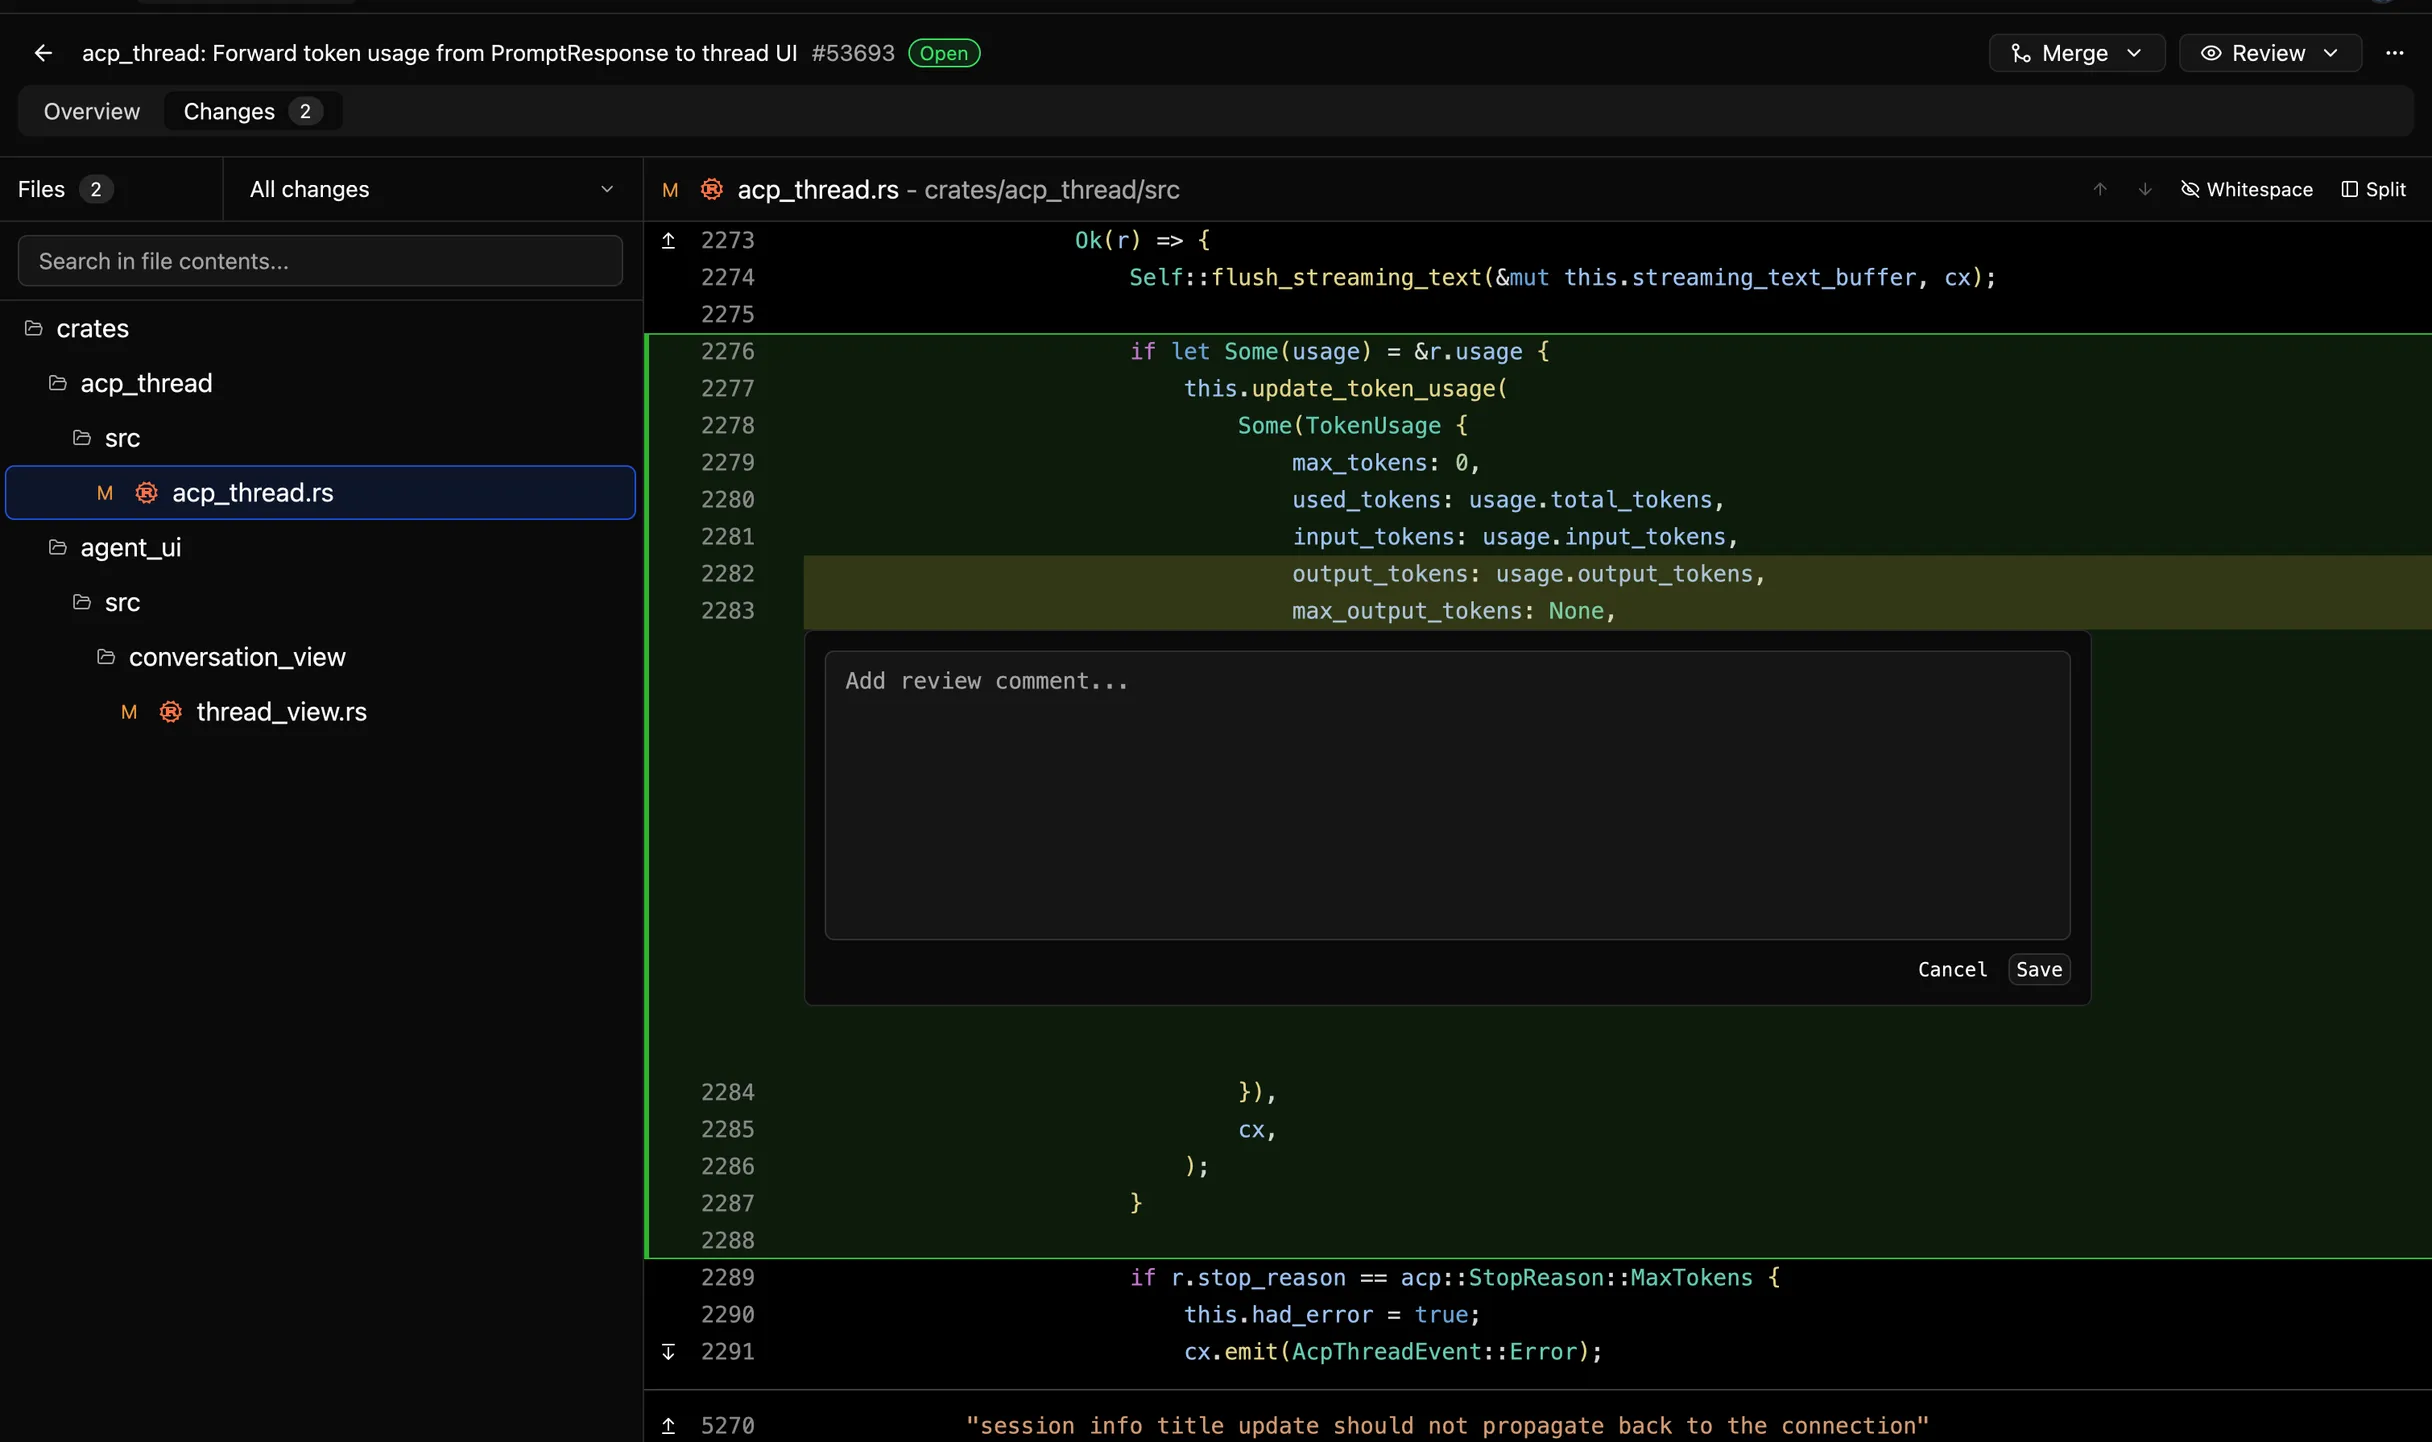The height and width of the screenshot is (1442, 2432).
Task: Jump to next change with down arrow
Action: click(2145, 189)
